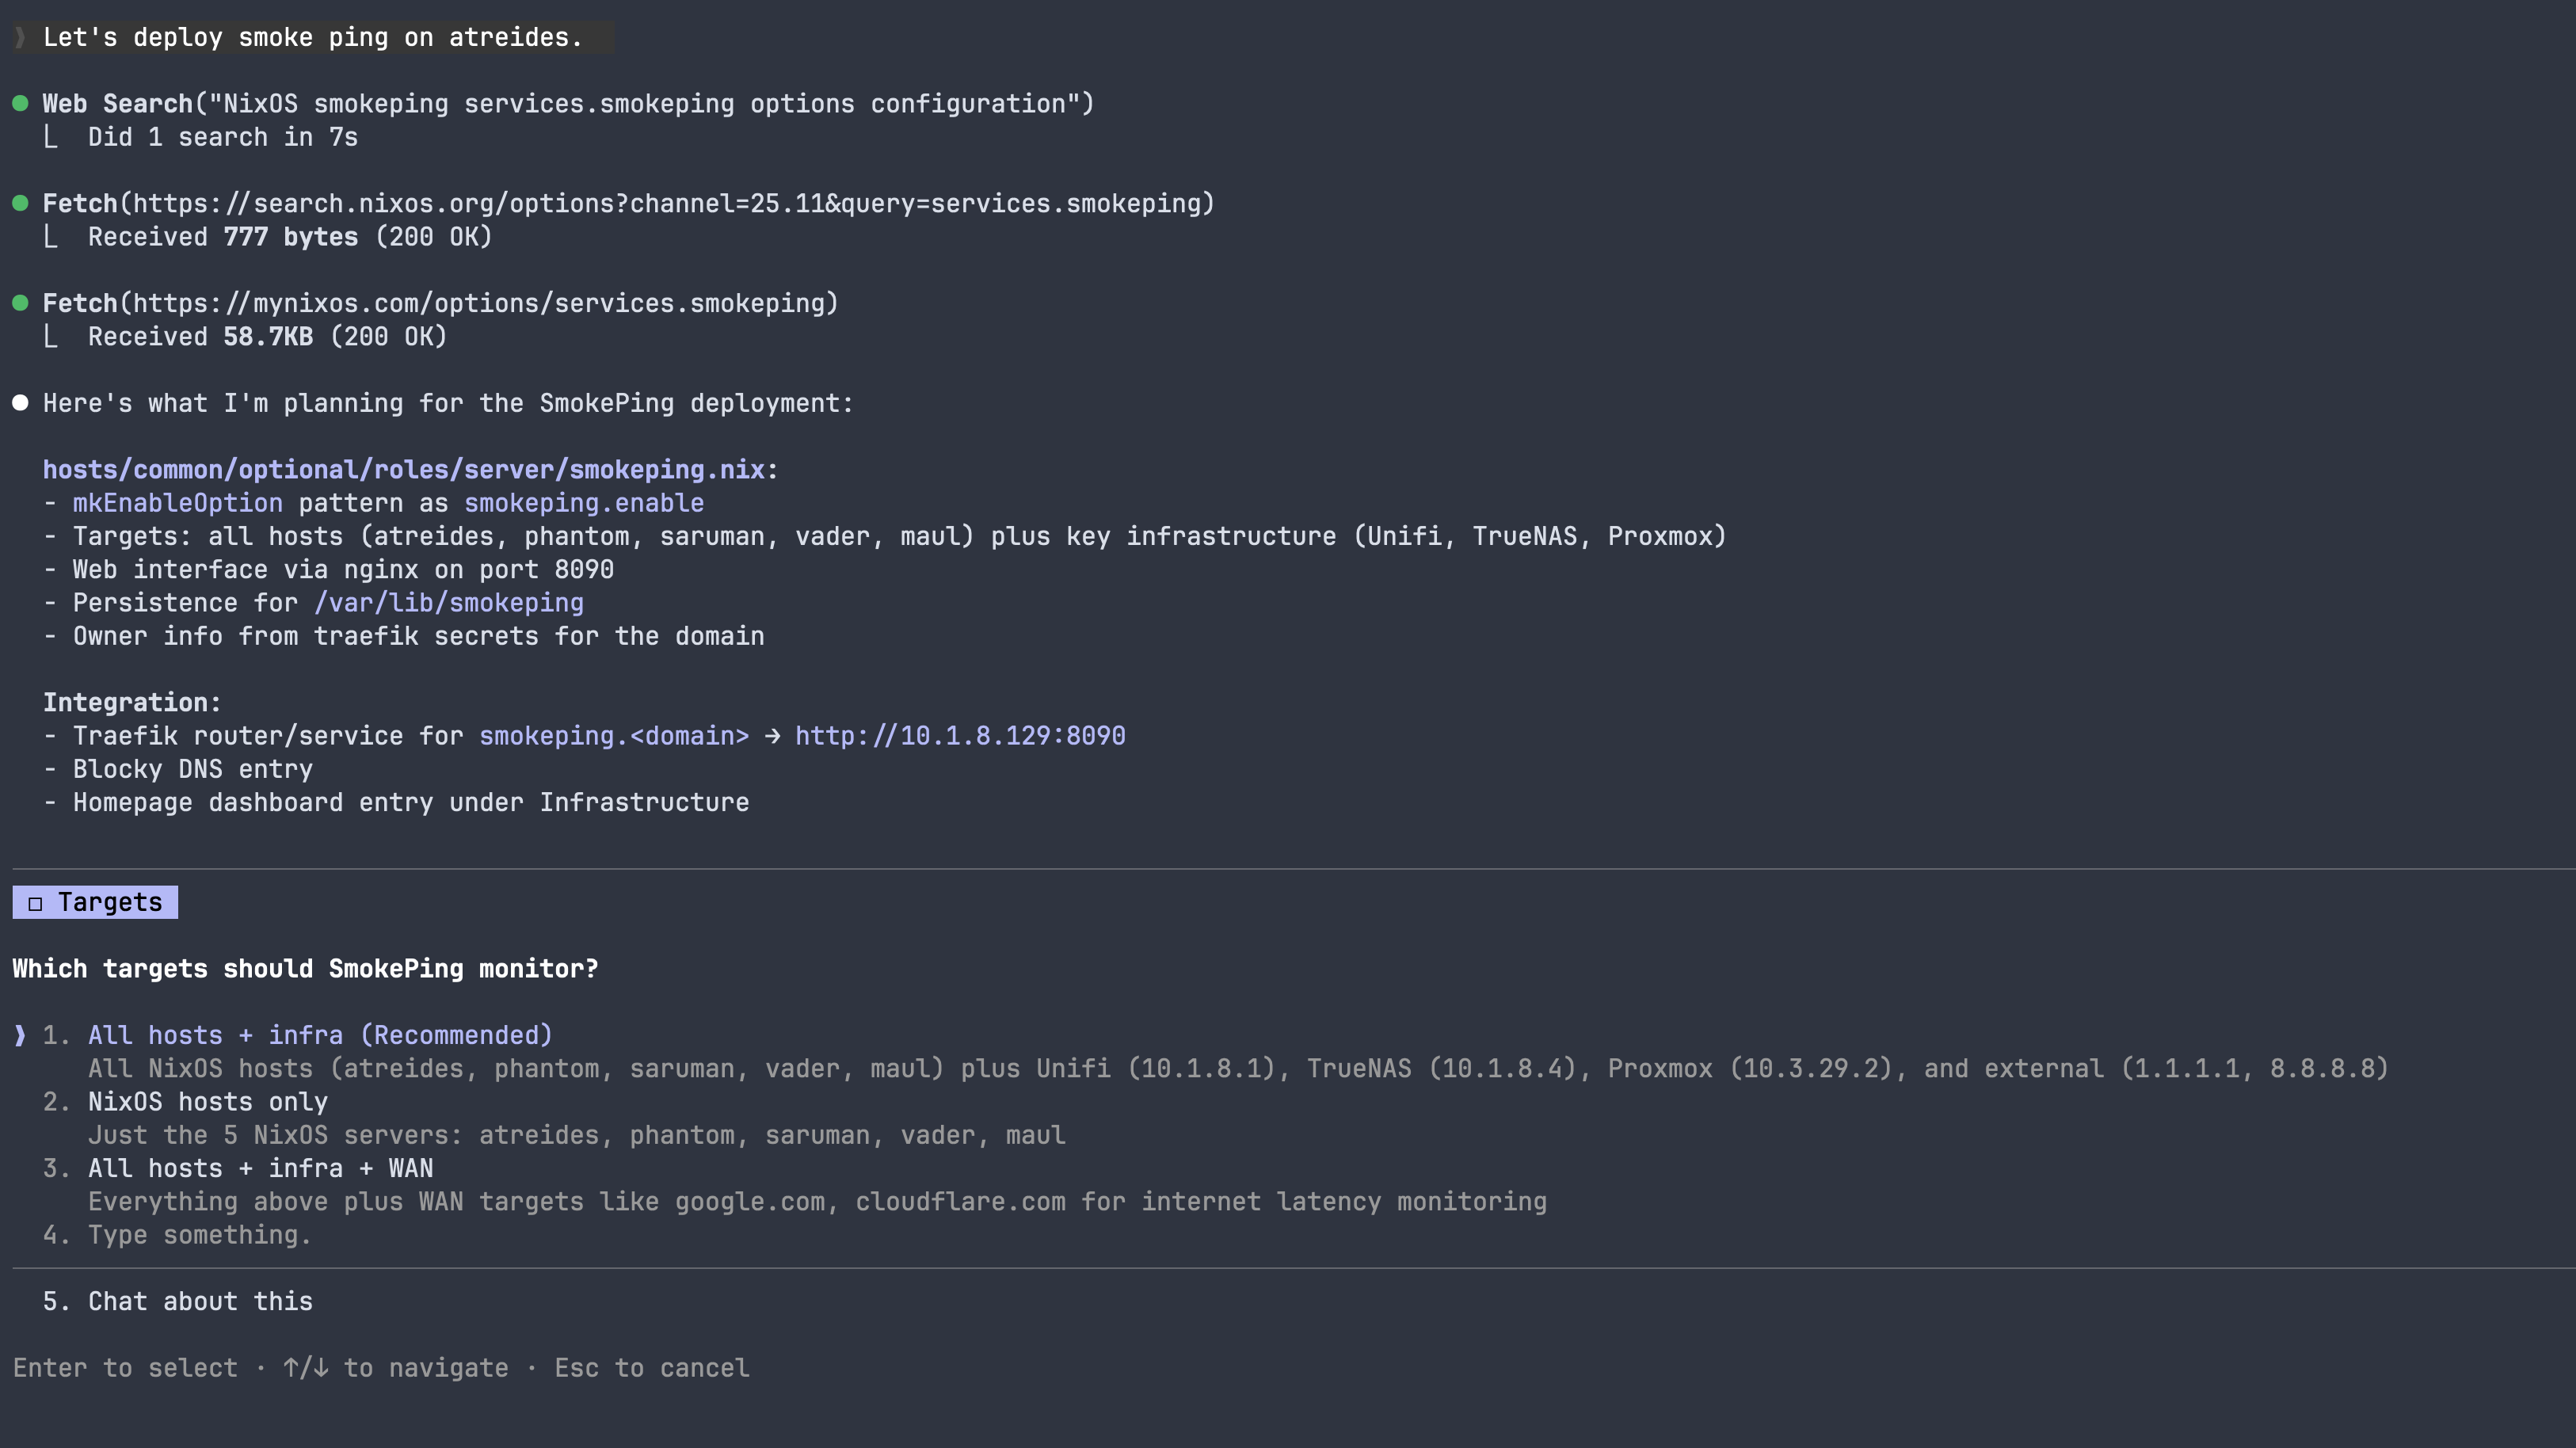The width and height of the screenshot is (2576, 1448).
Task: Select the Targets tab label
Action: 109,902
